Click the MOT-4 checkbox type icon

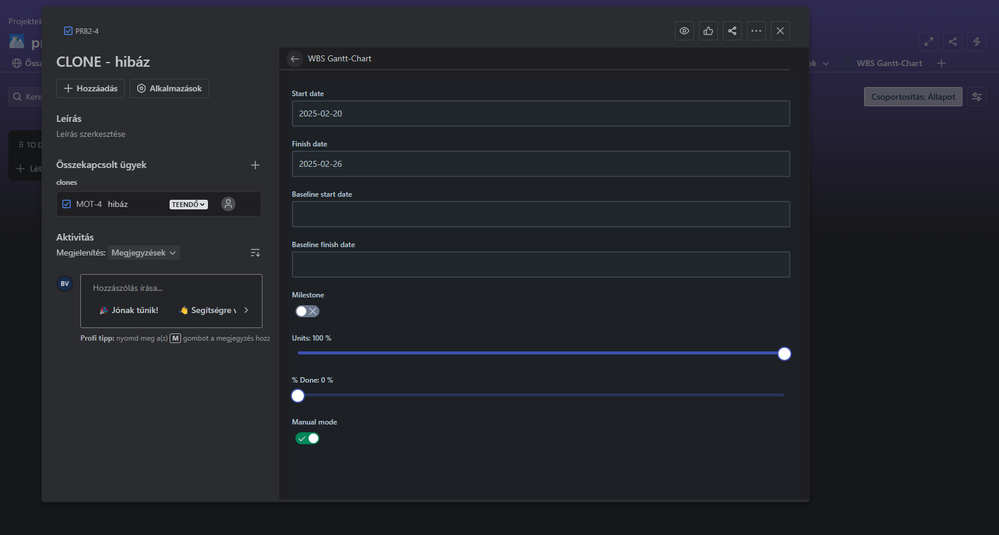pyautogui.click(x=66, y=204)
